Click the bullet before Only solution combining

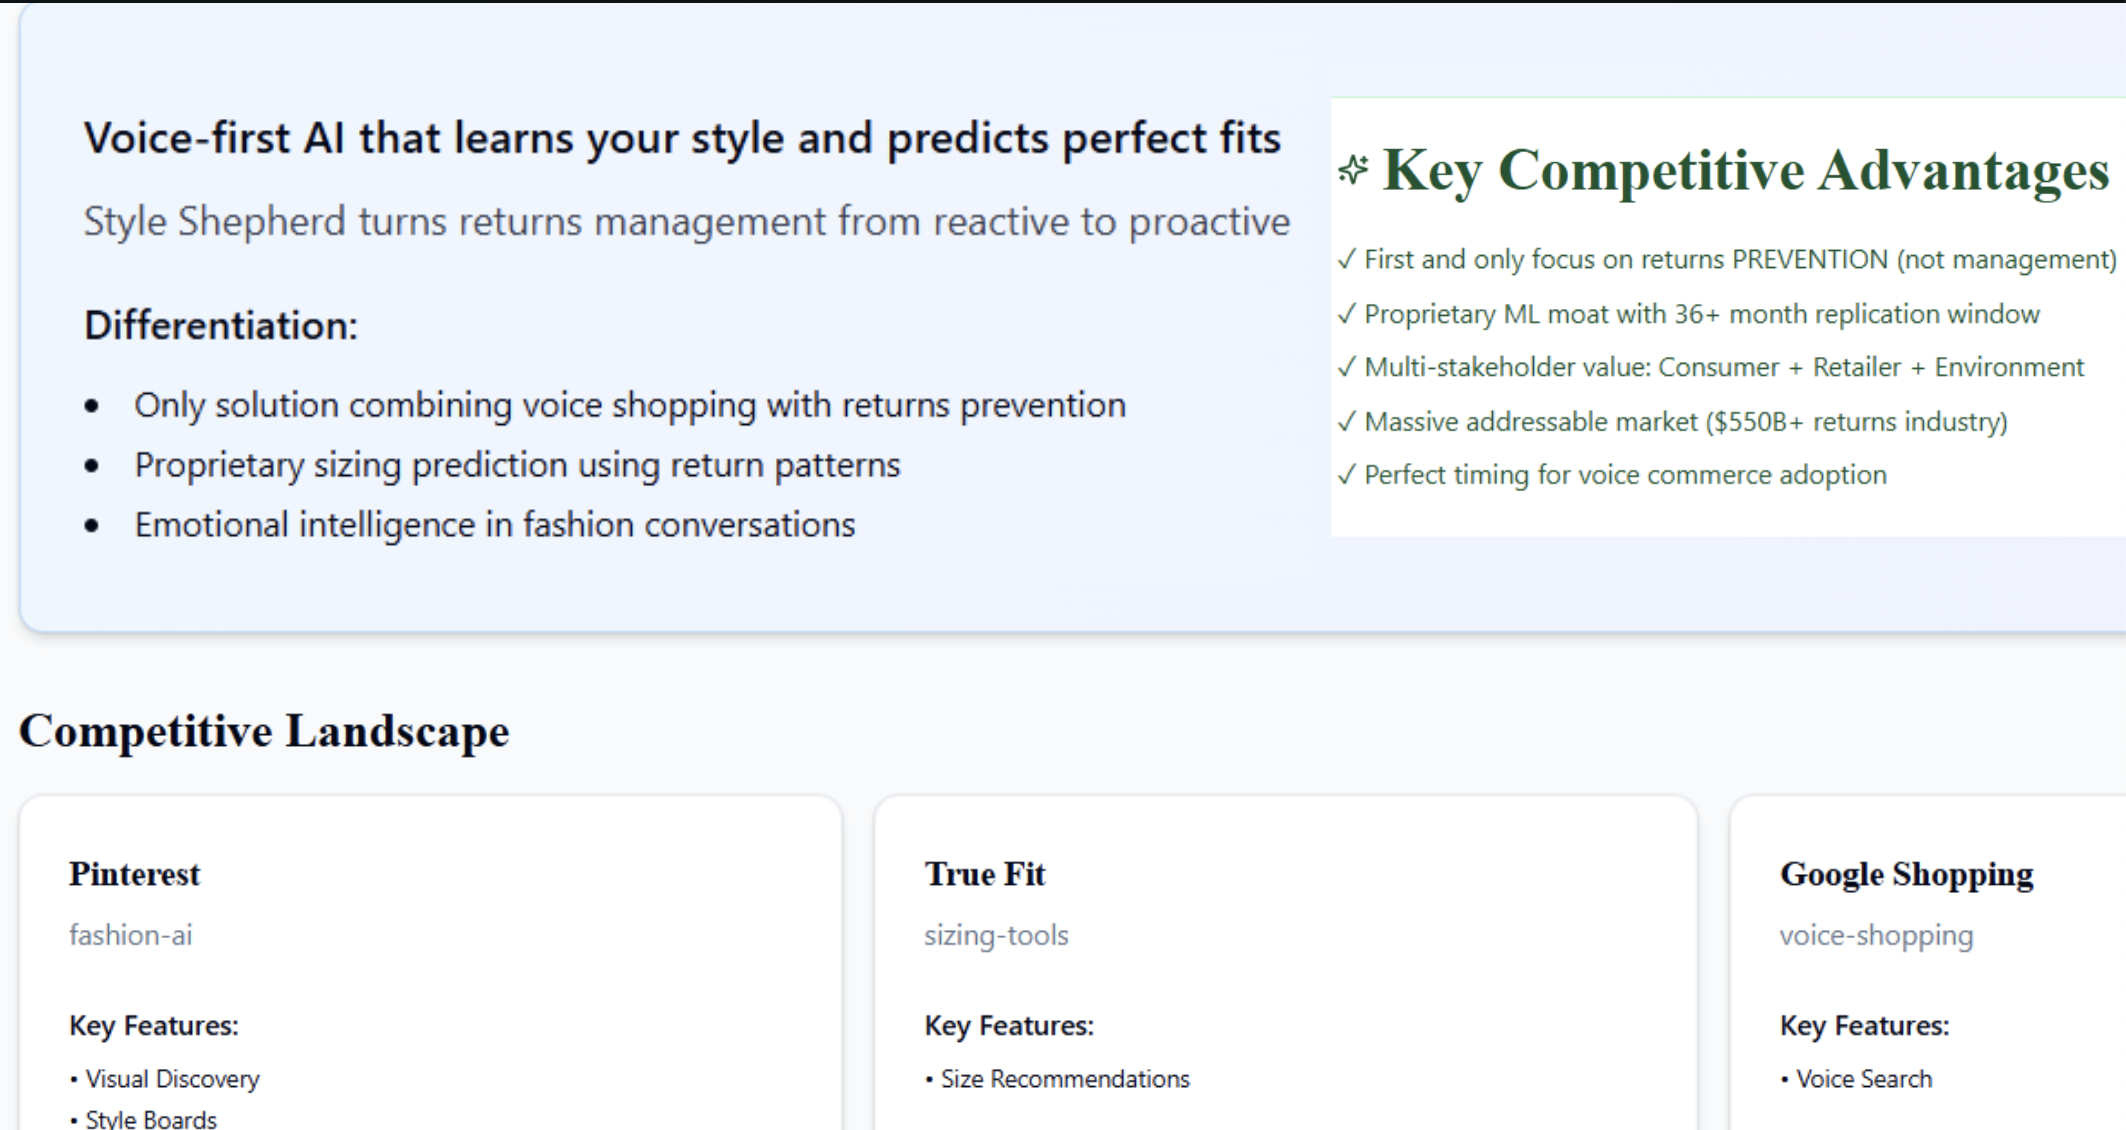pos(92,406)
